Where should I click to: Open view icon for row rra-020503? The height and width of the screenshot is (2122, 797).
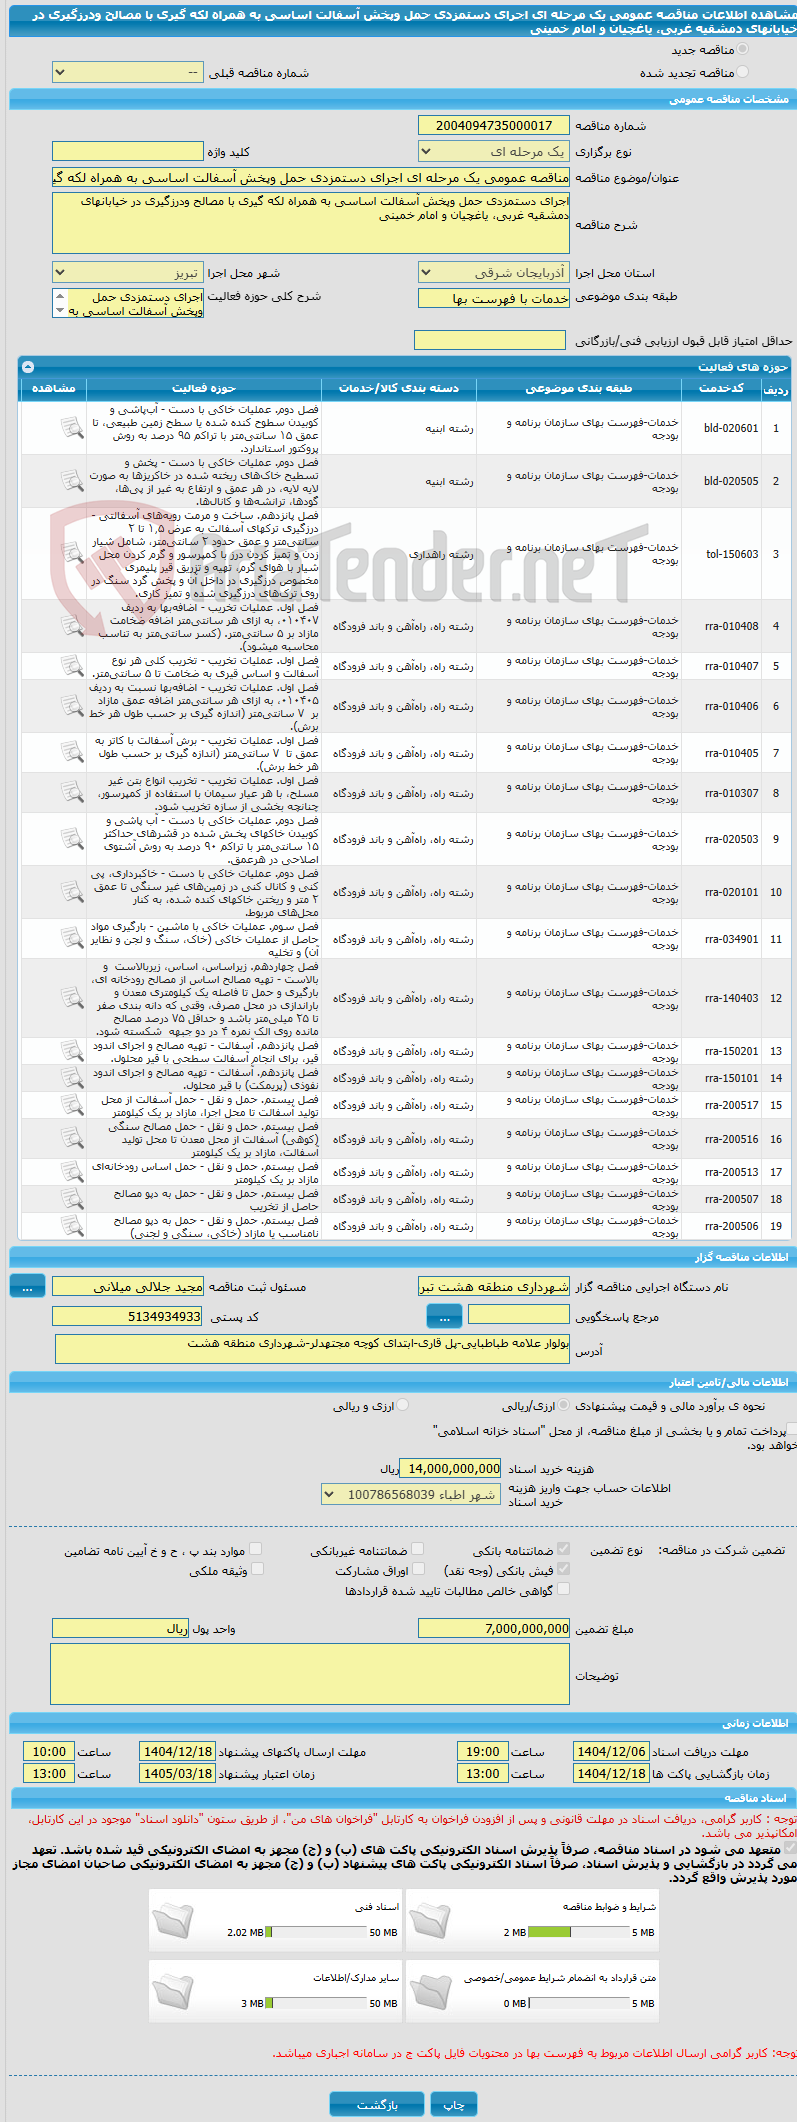pos(71,839)
